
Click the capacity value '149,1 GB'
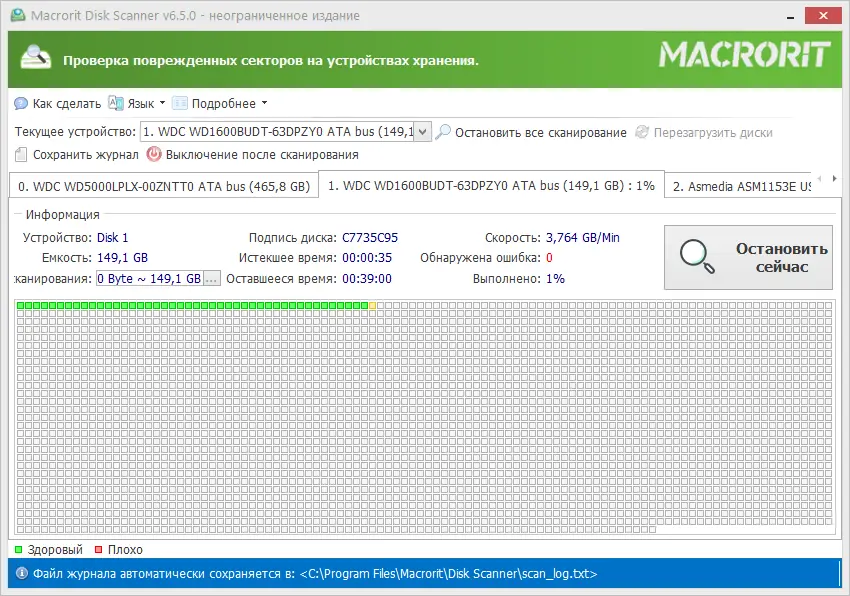pos(123,258)
